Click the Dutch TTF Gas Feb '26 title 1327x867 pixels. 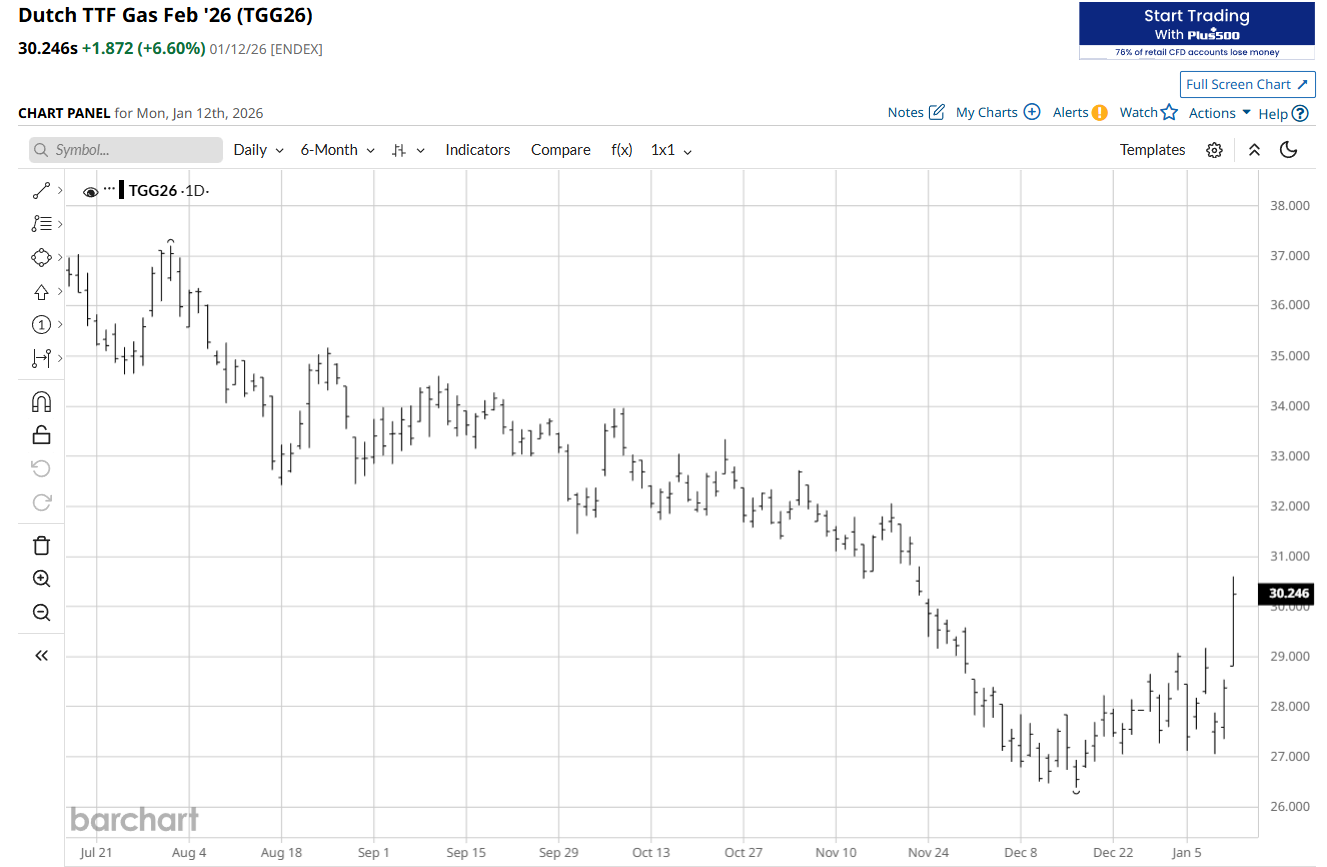pos(165,15)
